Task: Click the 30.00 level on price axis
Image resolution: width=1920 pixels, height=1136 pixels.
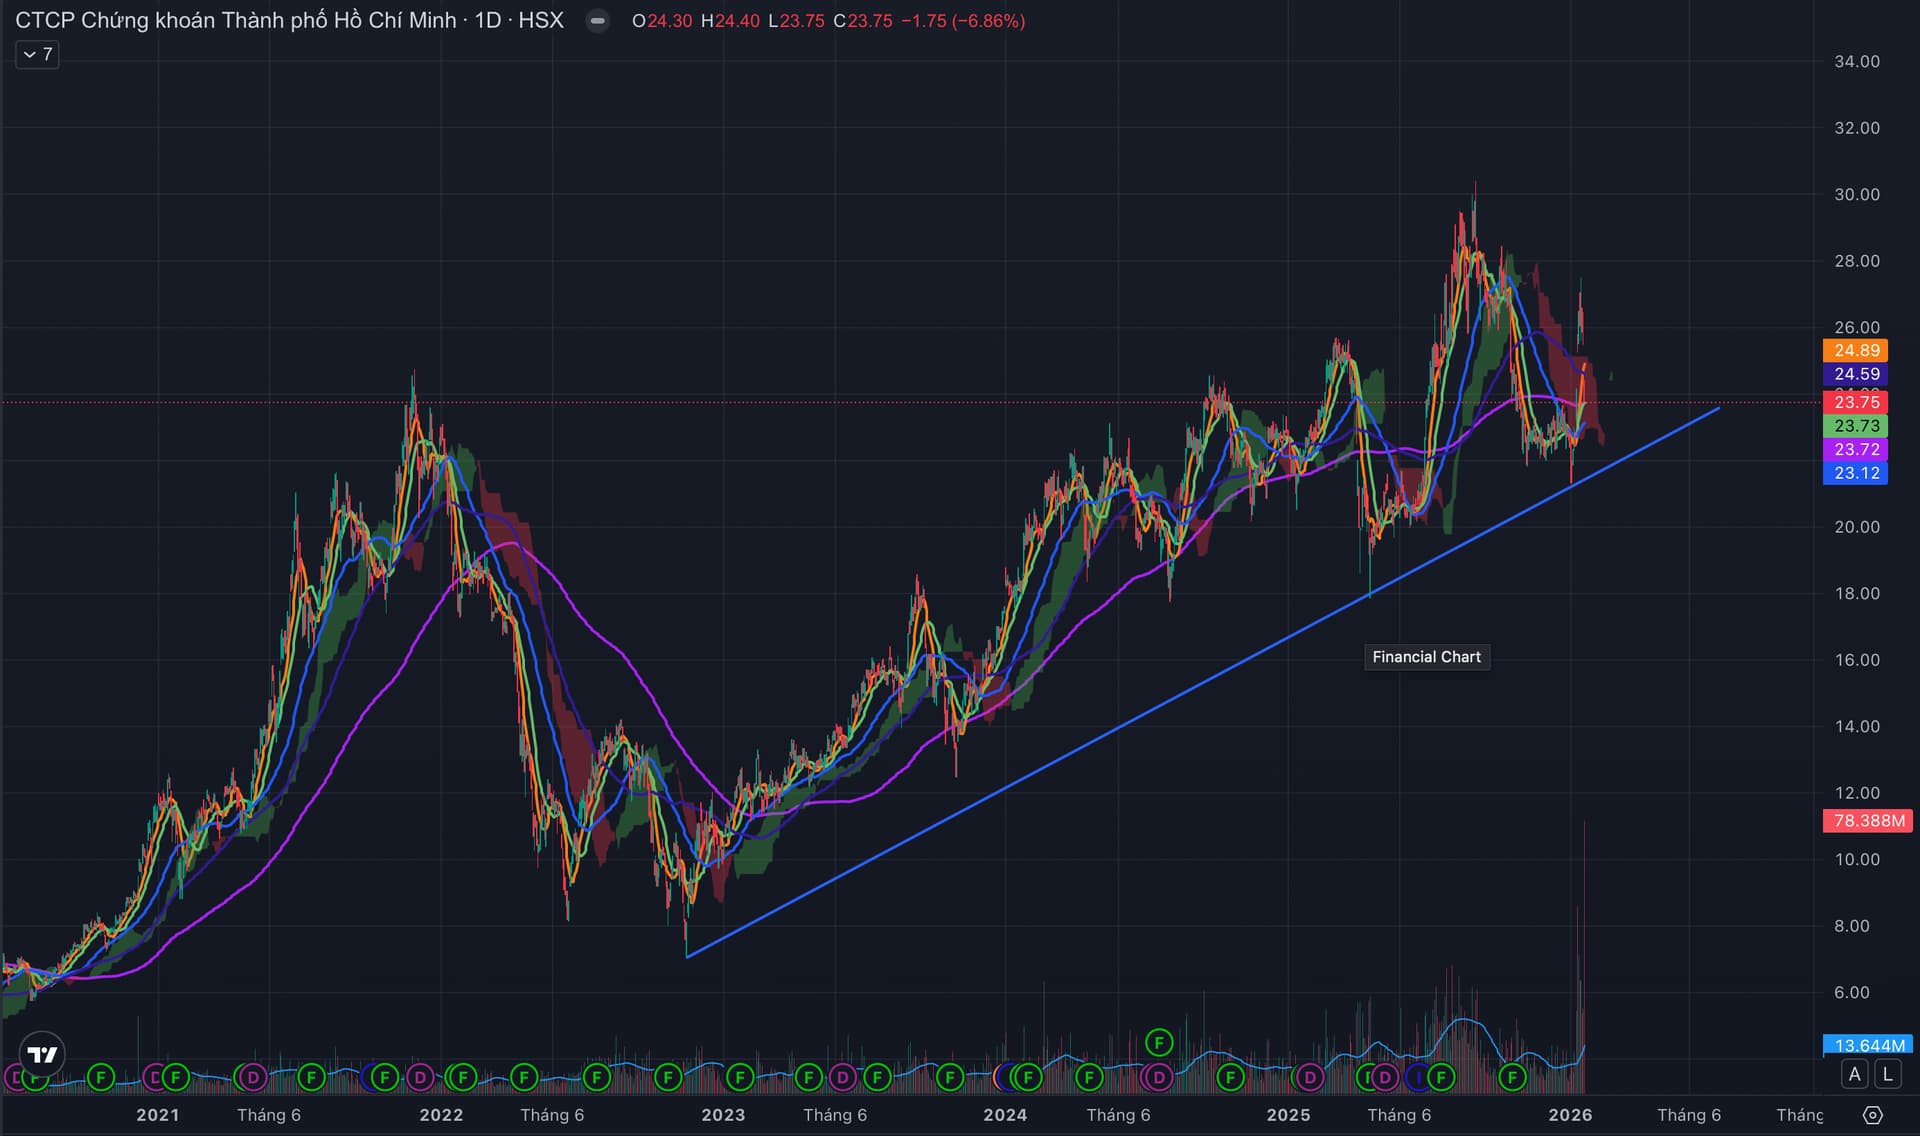Action: pyautogui.click(x=1856, y=194)
